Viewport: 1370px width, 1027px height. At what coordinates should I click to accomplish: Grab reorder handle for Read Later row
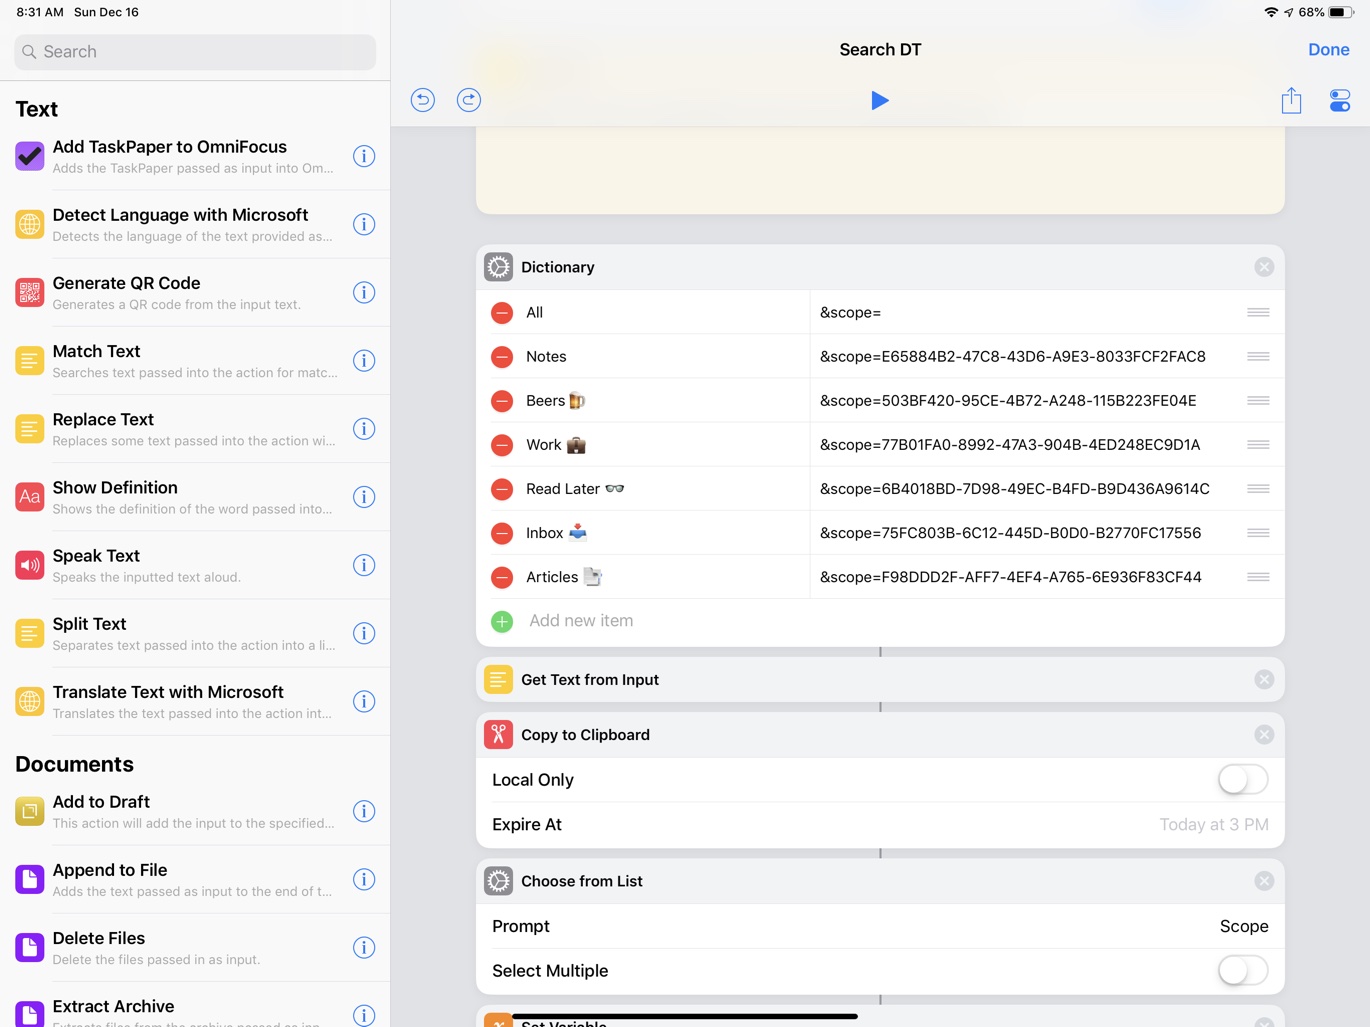point(1258,489)
